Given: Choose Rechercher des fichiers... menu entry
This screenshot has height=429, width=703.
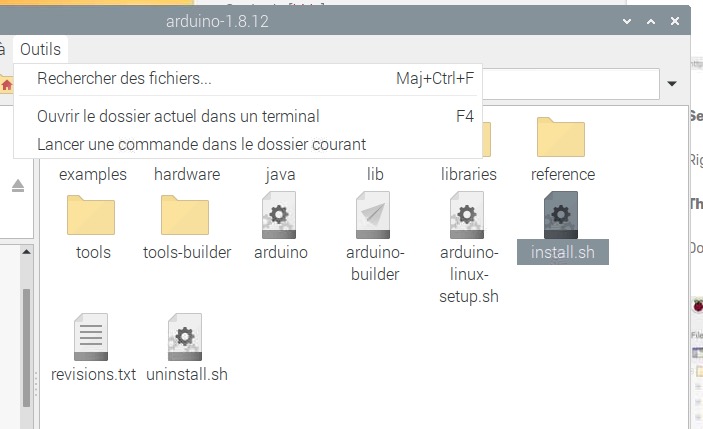Looking at the screenshot, I should click(124, 78).
